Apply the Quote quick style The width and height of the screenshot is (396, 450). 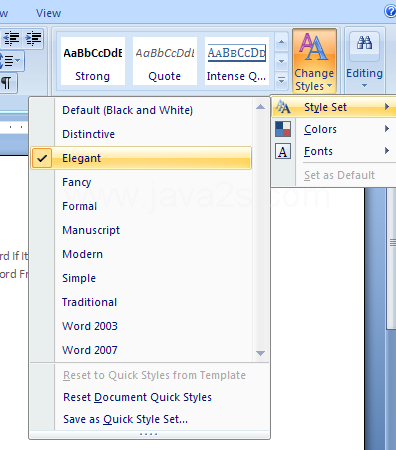point(165,61)
